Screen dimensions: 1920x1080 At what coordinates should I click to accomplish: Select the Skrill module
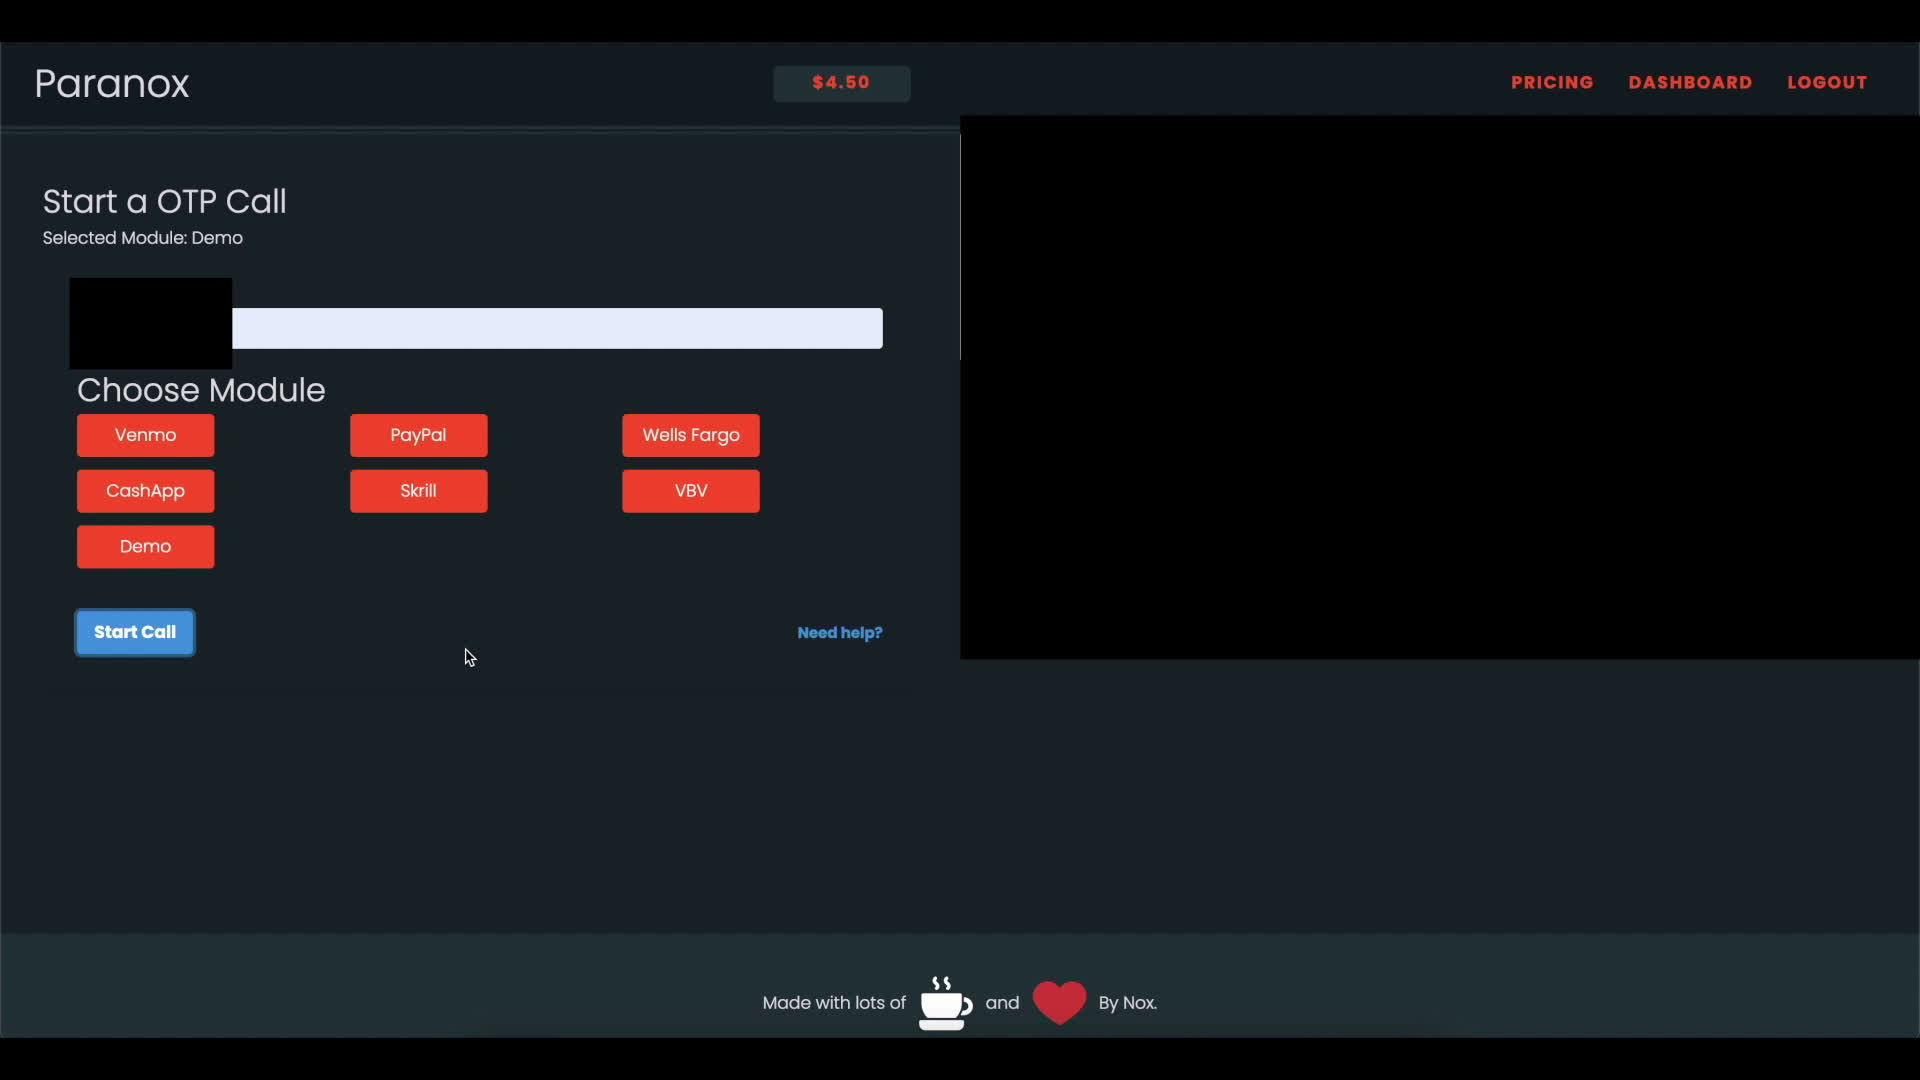[418, 491]
